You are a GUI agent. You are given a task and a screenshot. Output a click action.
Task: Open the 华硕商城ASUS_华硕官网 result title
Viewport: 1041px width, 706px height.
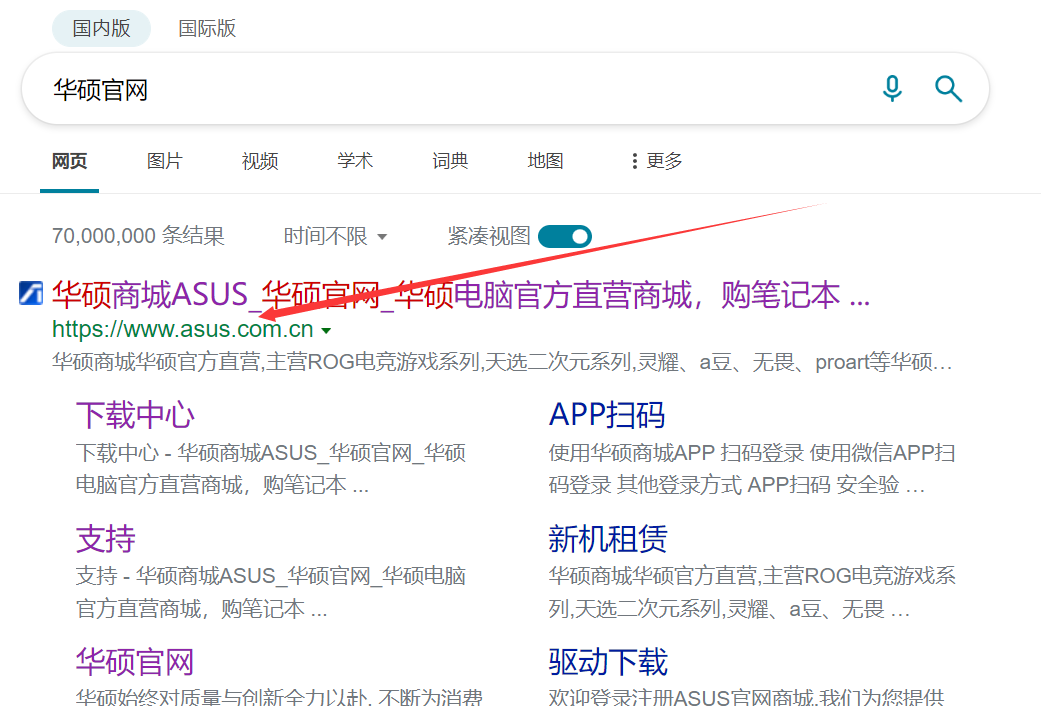[461, 295]
